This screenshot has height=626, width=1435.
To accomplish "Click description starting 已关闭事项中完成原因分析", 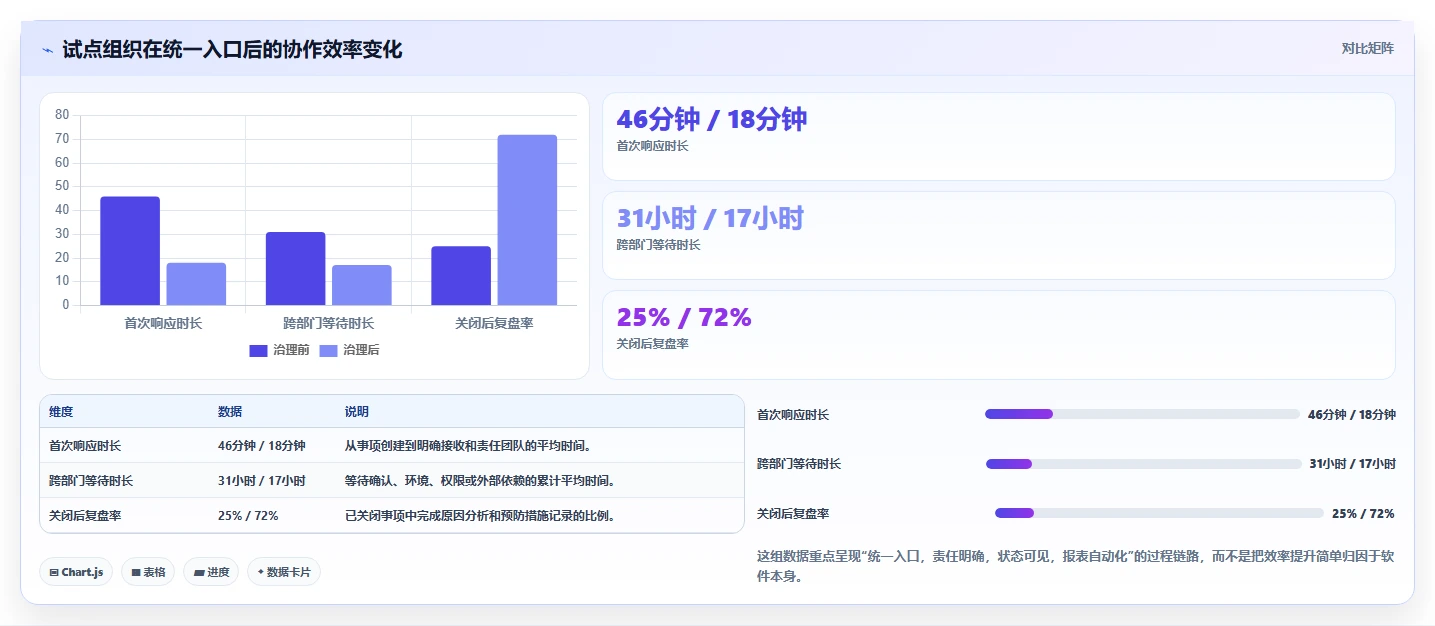I will point(480,516).
